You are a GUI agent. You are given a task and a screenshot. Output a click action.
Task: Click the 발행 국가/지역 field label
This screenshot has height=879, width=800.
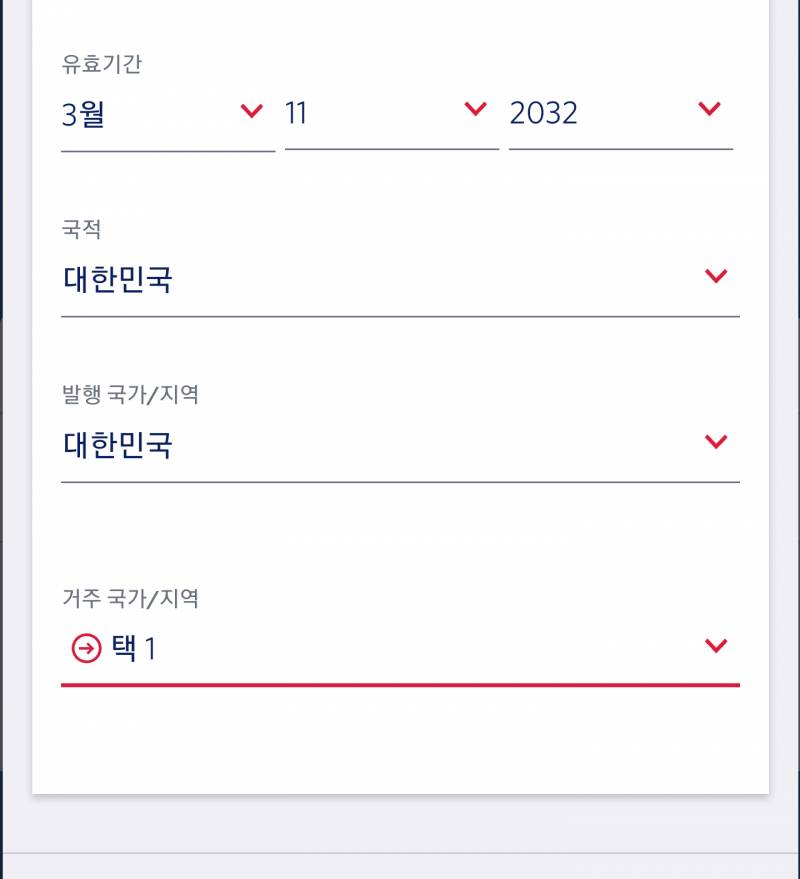130,395
